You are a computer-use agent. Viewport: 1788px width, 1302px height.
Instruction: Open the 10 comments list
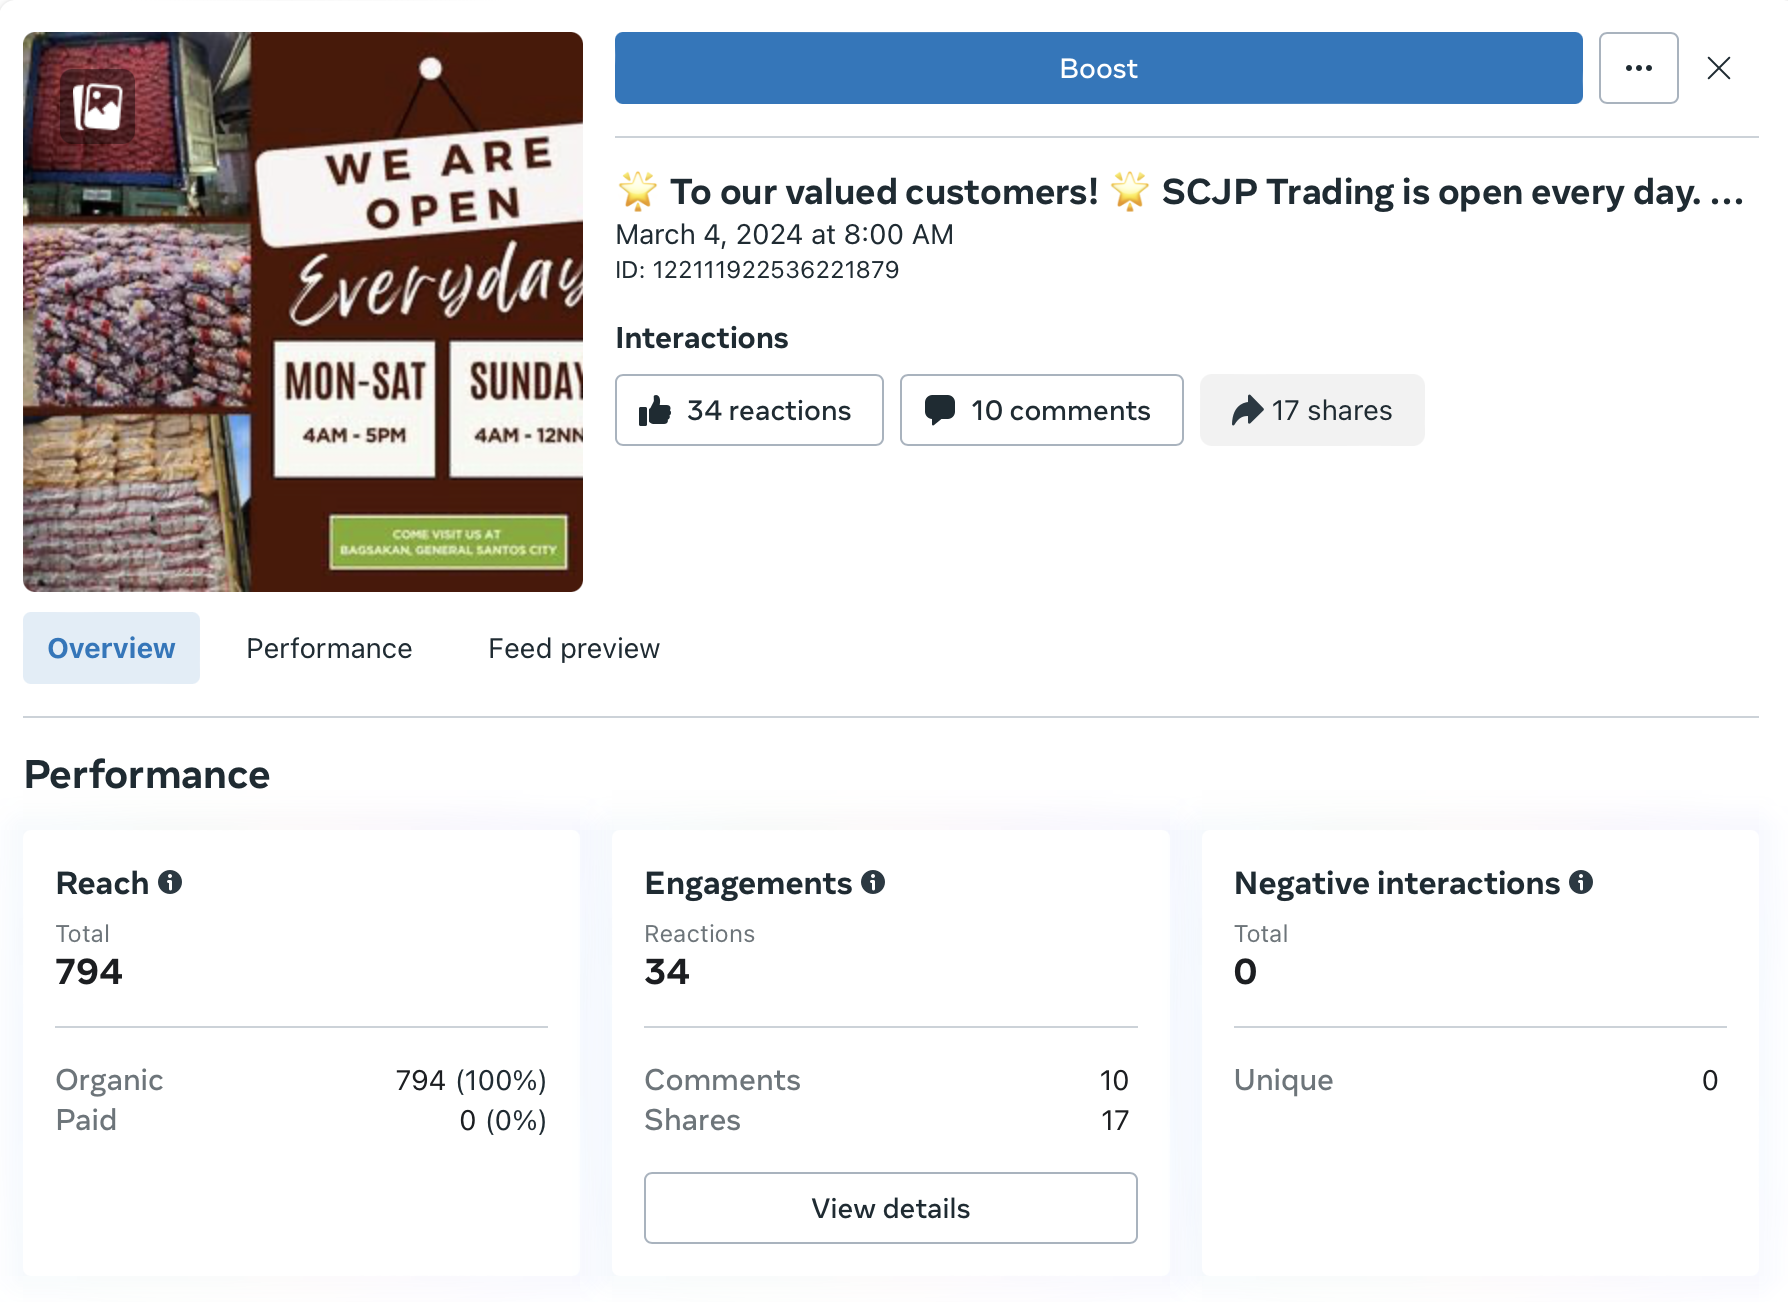pyautogui.click(x=1041, y=410)
